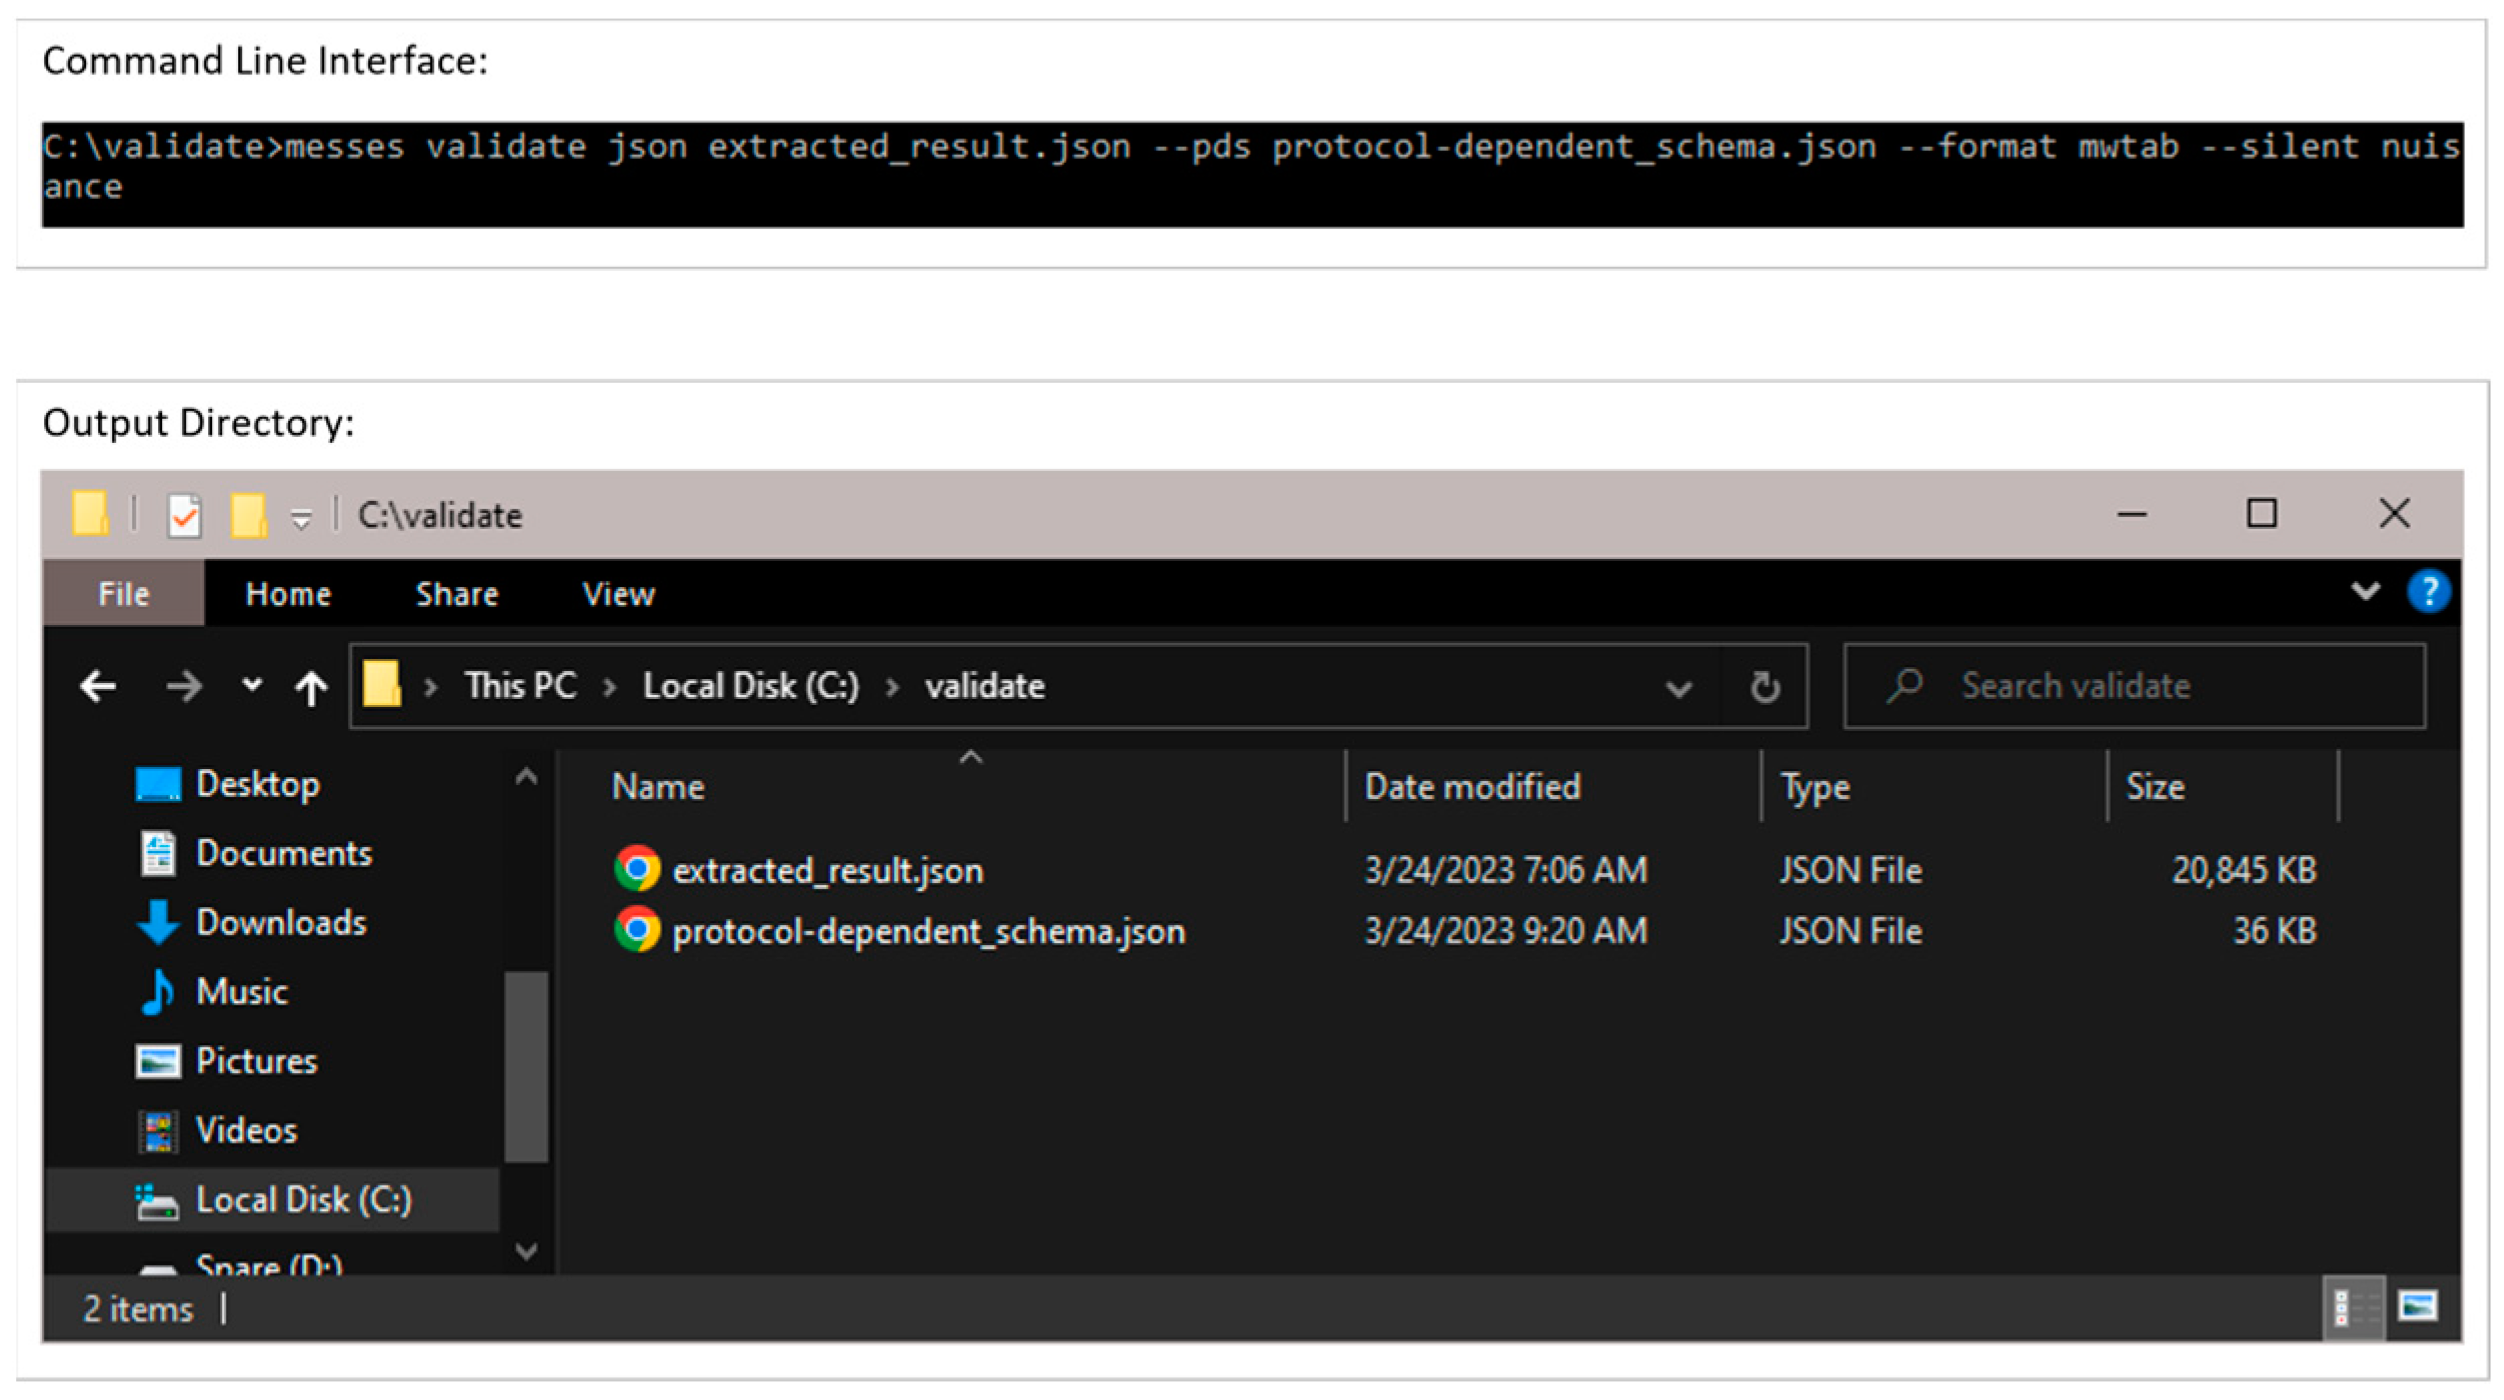Click the navigation pane scrollbar thumb
The height and width of the screenshot is (1400, 2504).
[x=526, y=1067]
